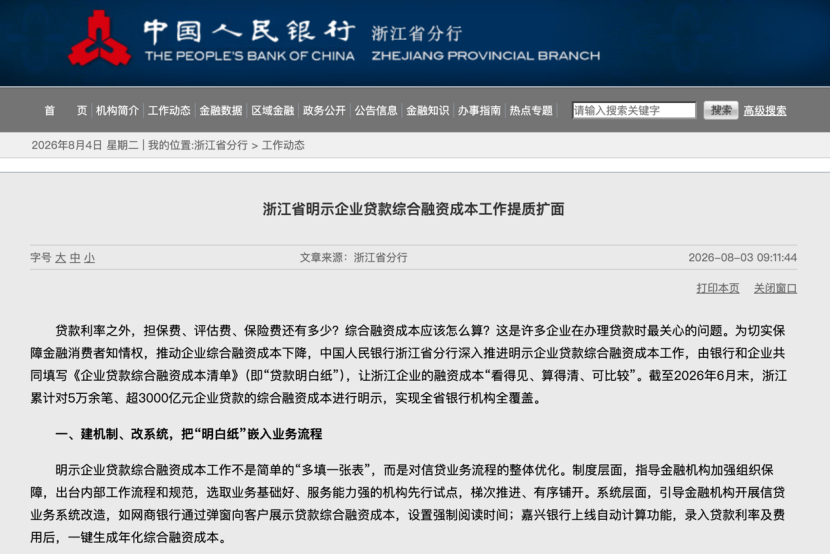Go to 工作动态 in navigation bar
This screenshot has width=830, height=554.
[169, 111]
